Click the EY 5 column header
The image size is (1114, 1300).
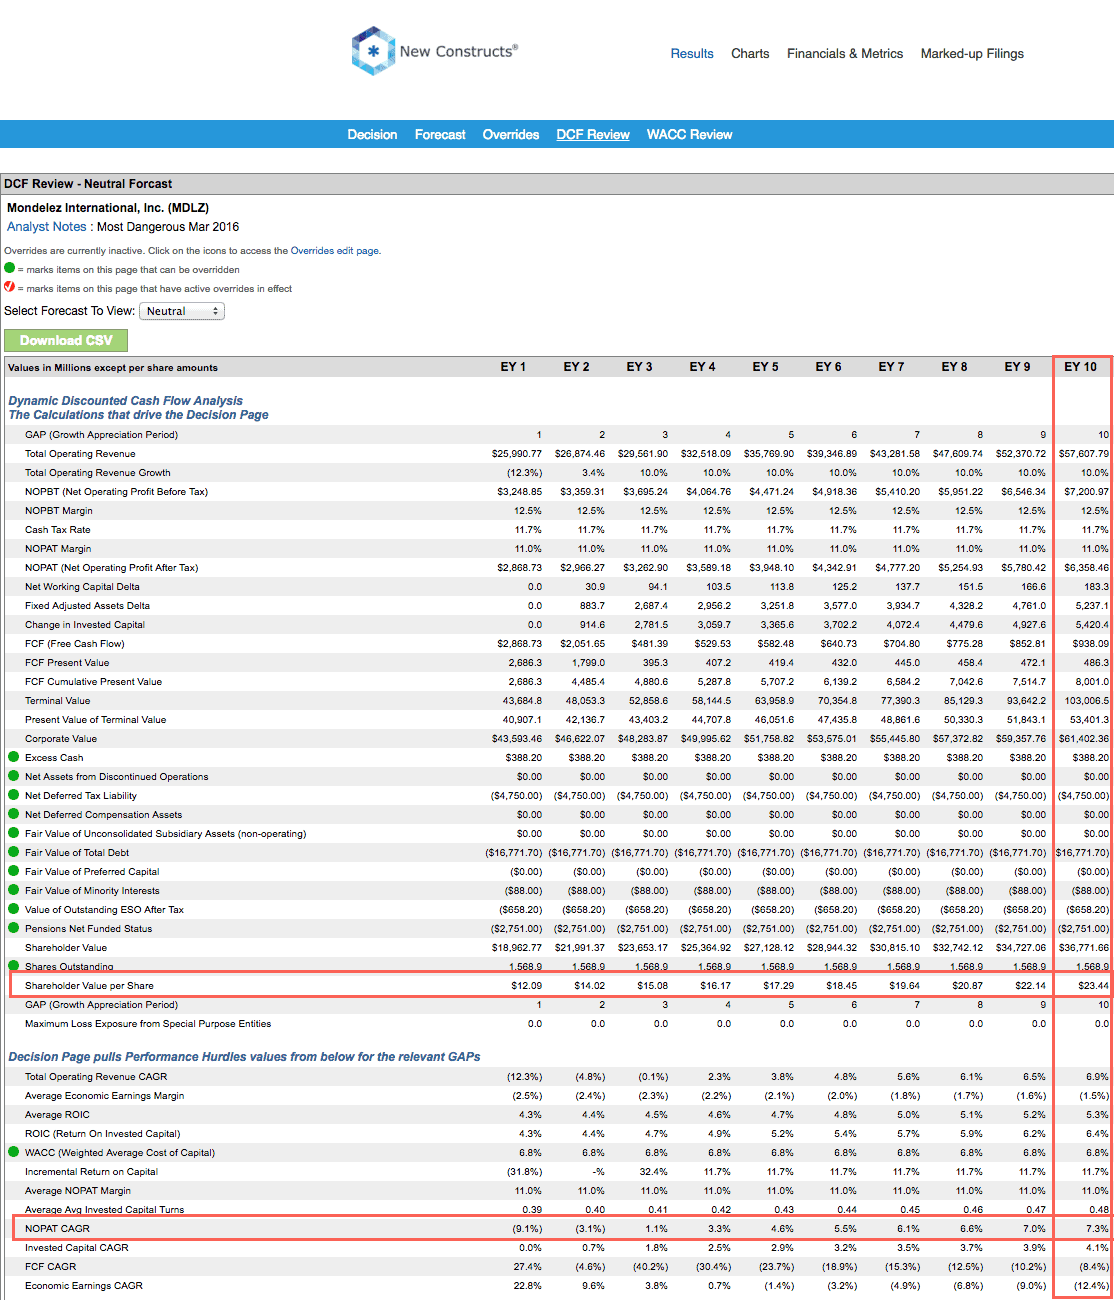click(x=765, y=367)
